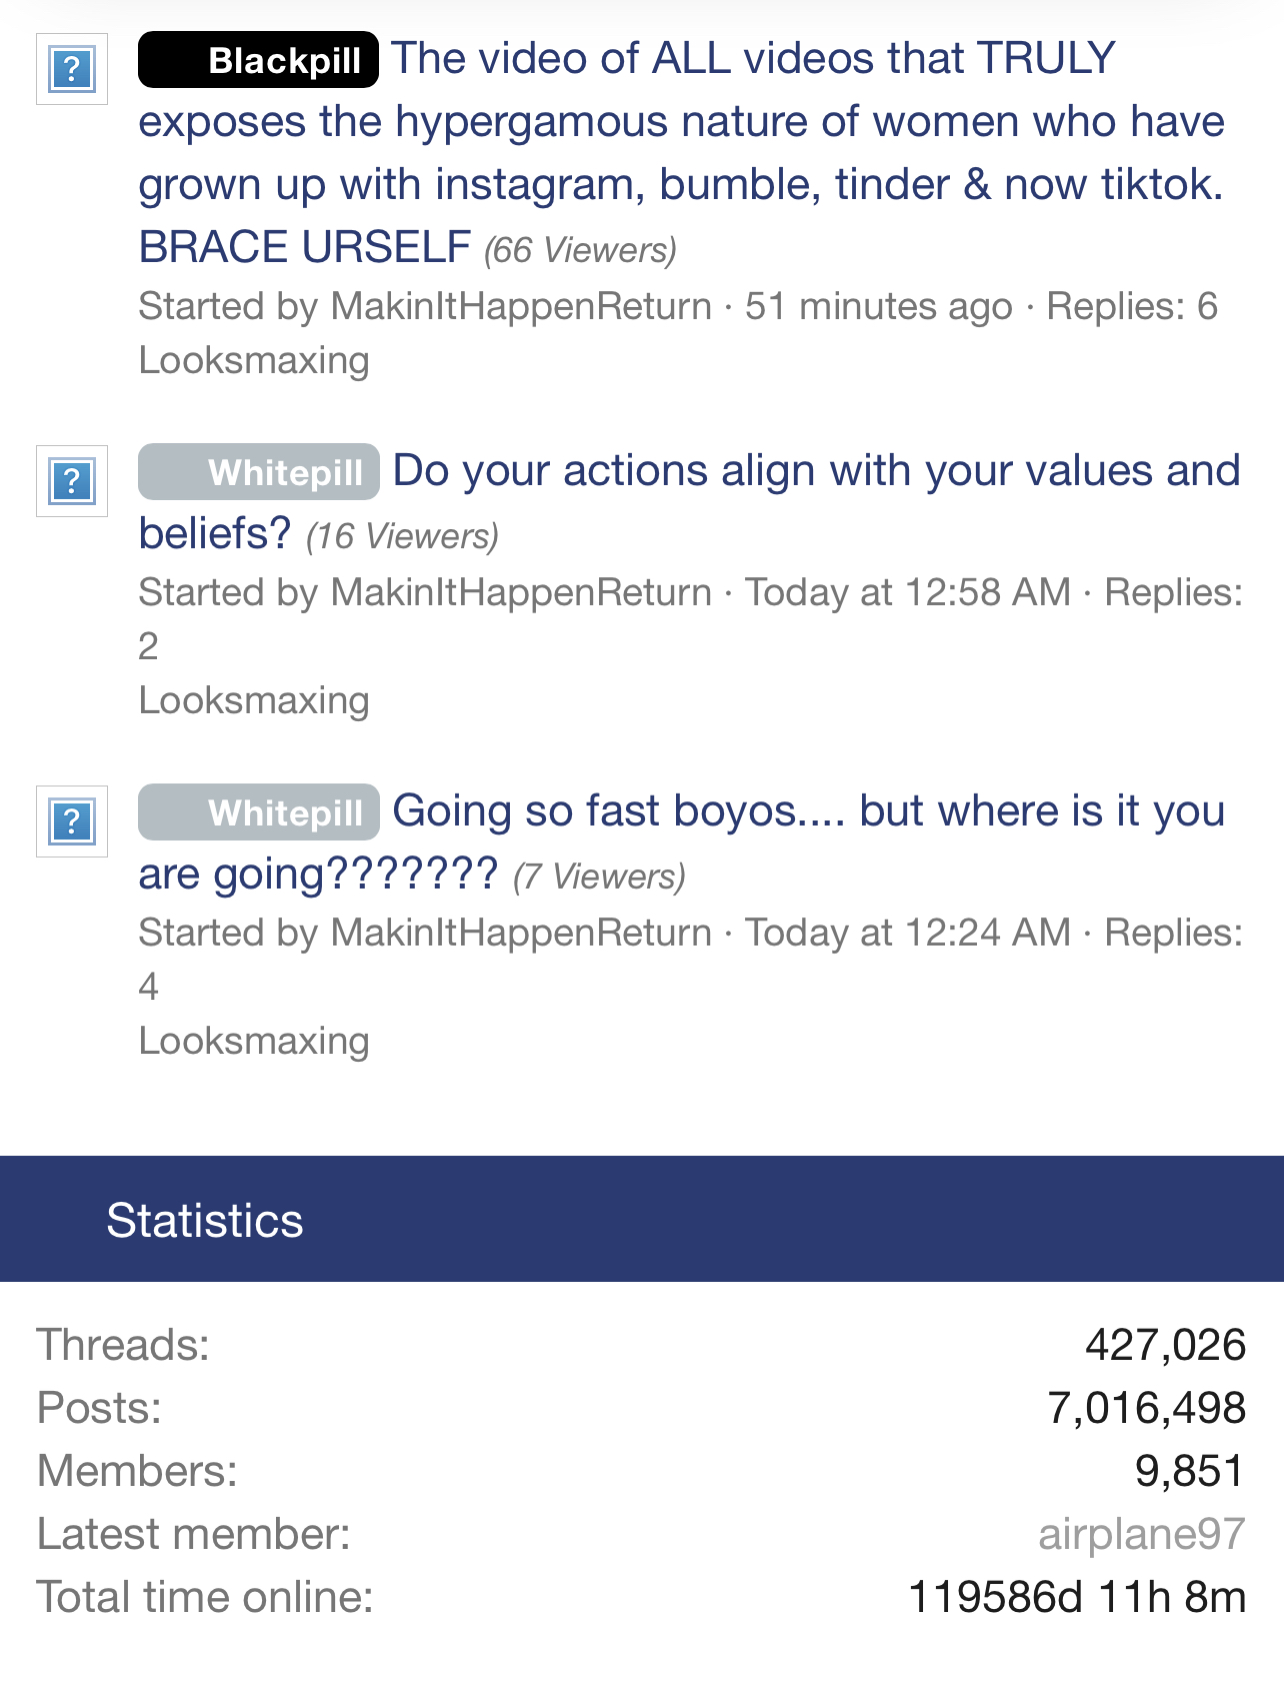Go to Looksmaxing forum under 'Do your actions' thread
This screenshot has height=1703, width=1284.
click(254, 700)
